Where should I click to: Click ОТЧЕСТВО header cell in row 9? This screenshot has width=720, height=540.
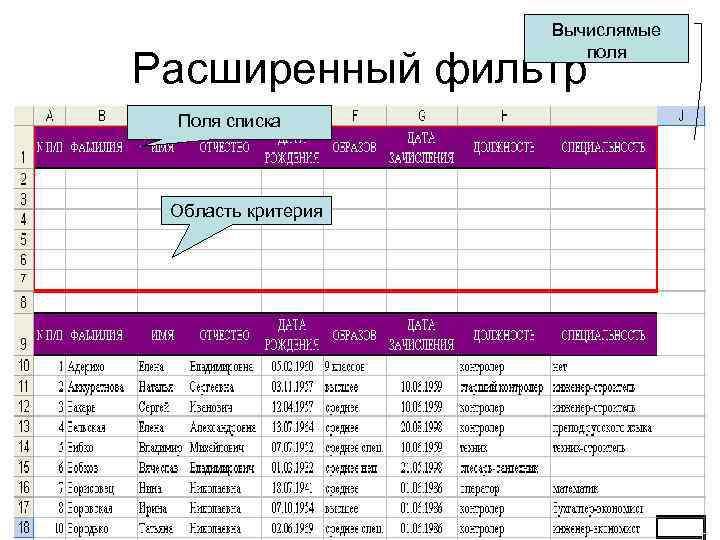[x=225, y=335]
